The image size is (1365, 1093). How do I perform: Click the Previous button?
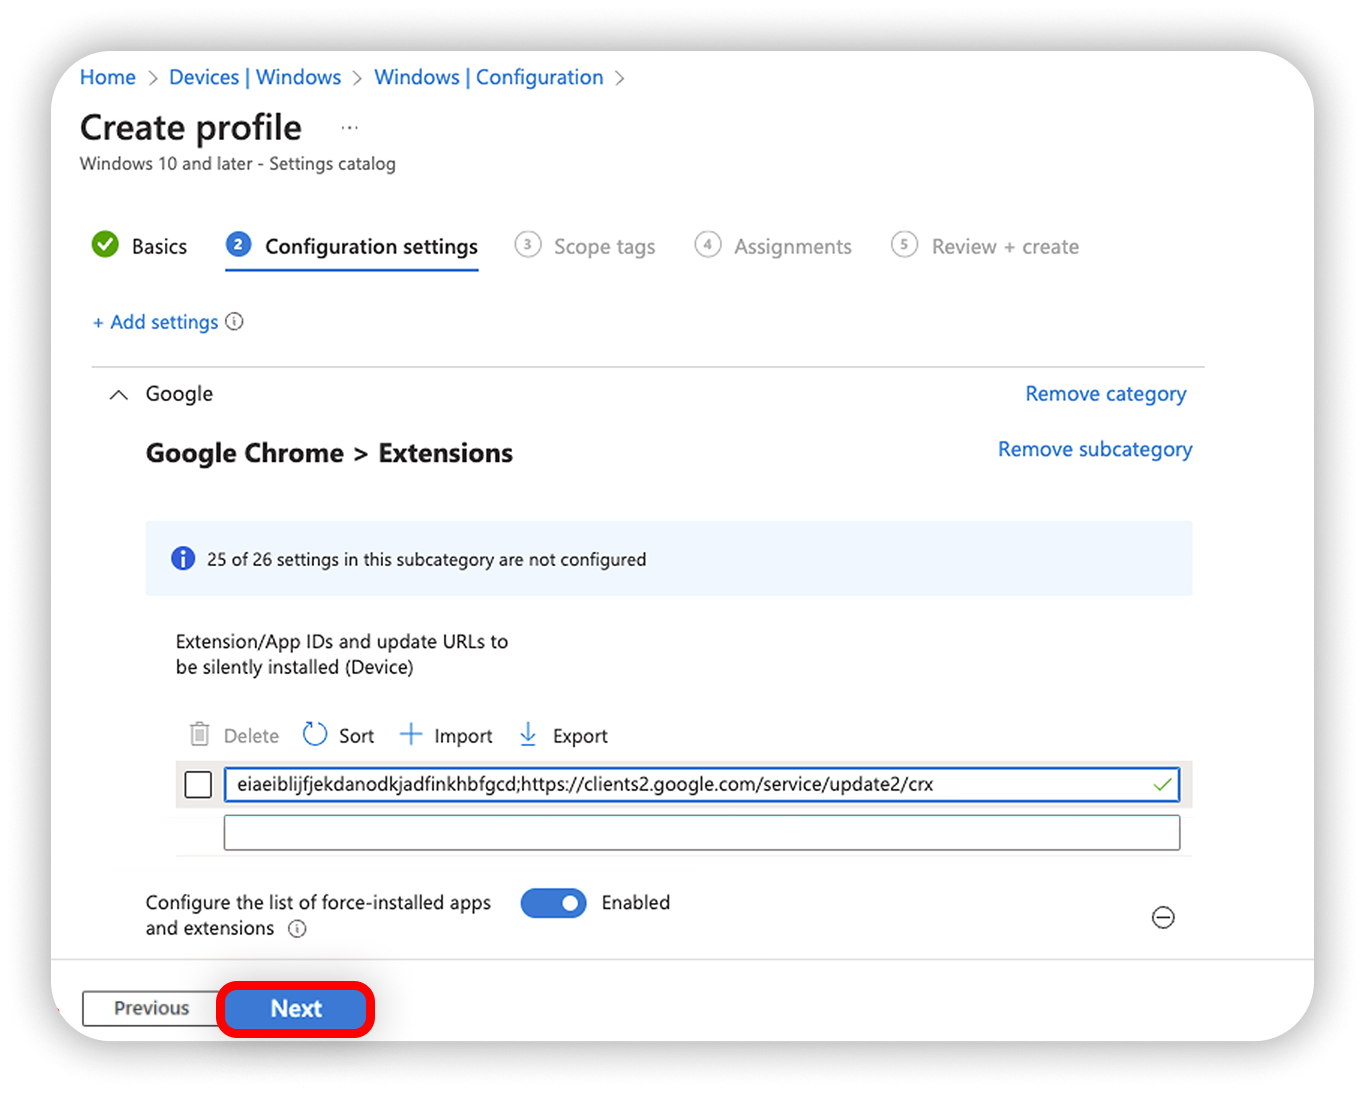tap(151, 1008)
